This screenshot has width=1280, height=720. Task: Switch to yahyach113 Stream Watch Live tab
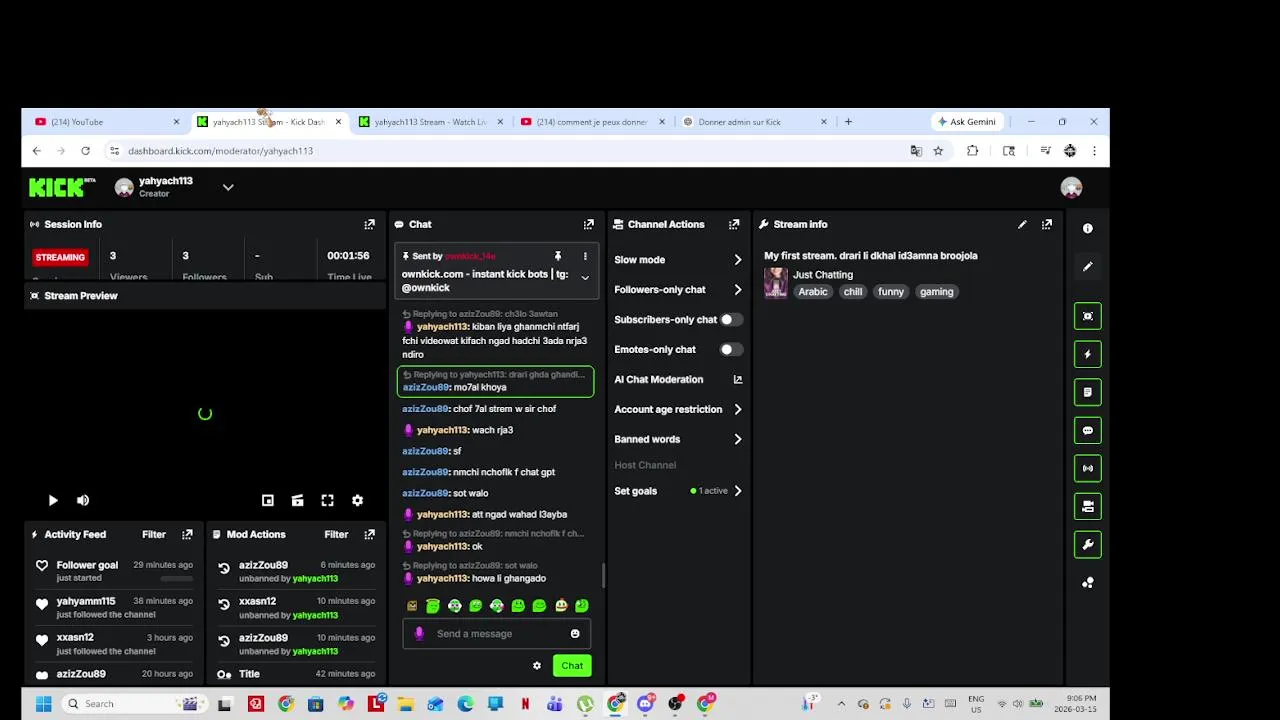pos(430,122)
